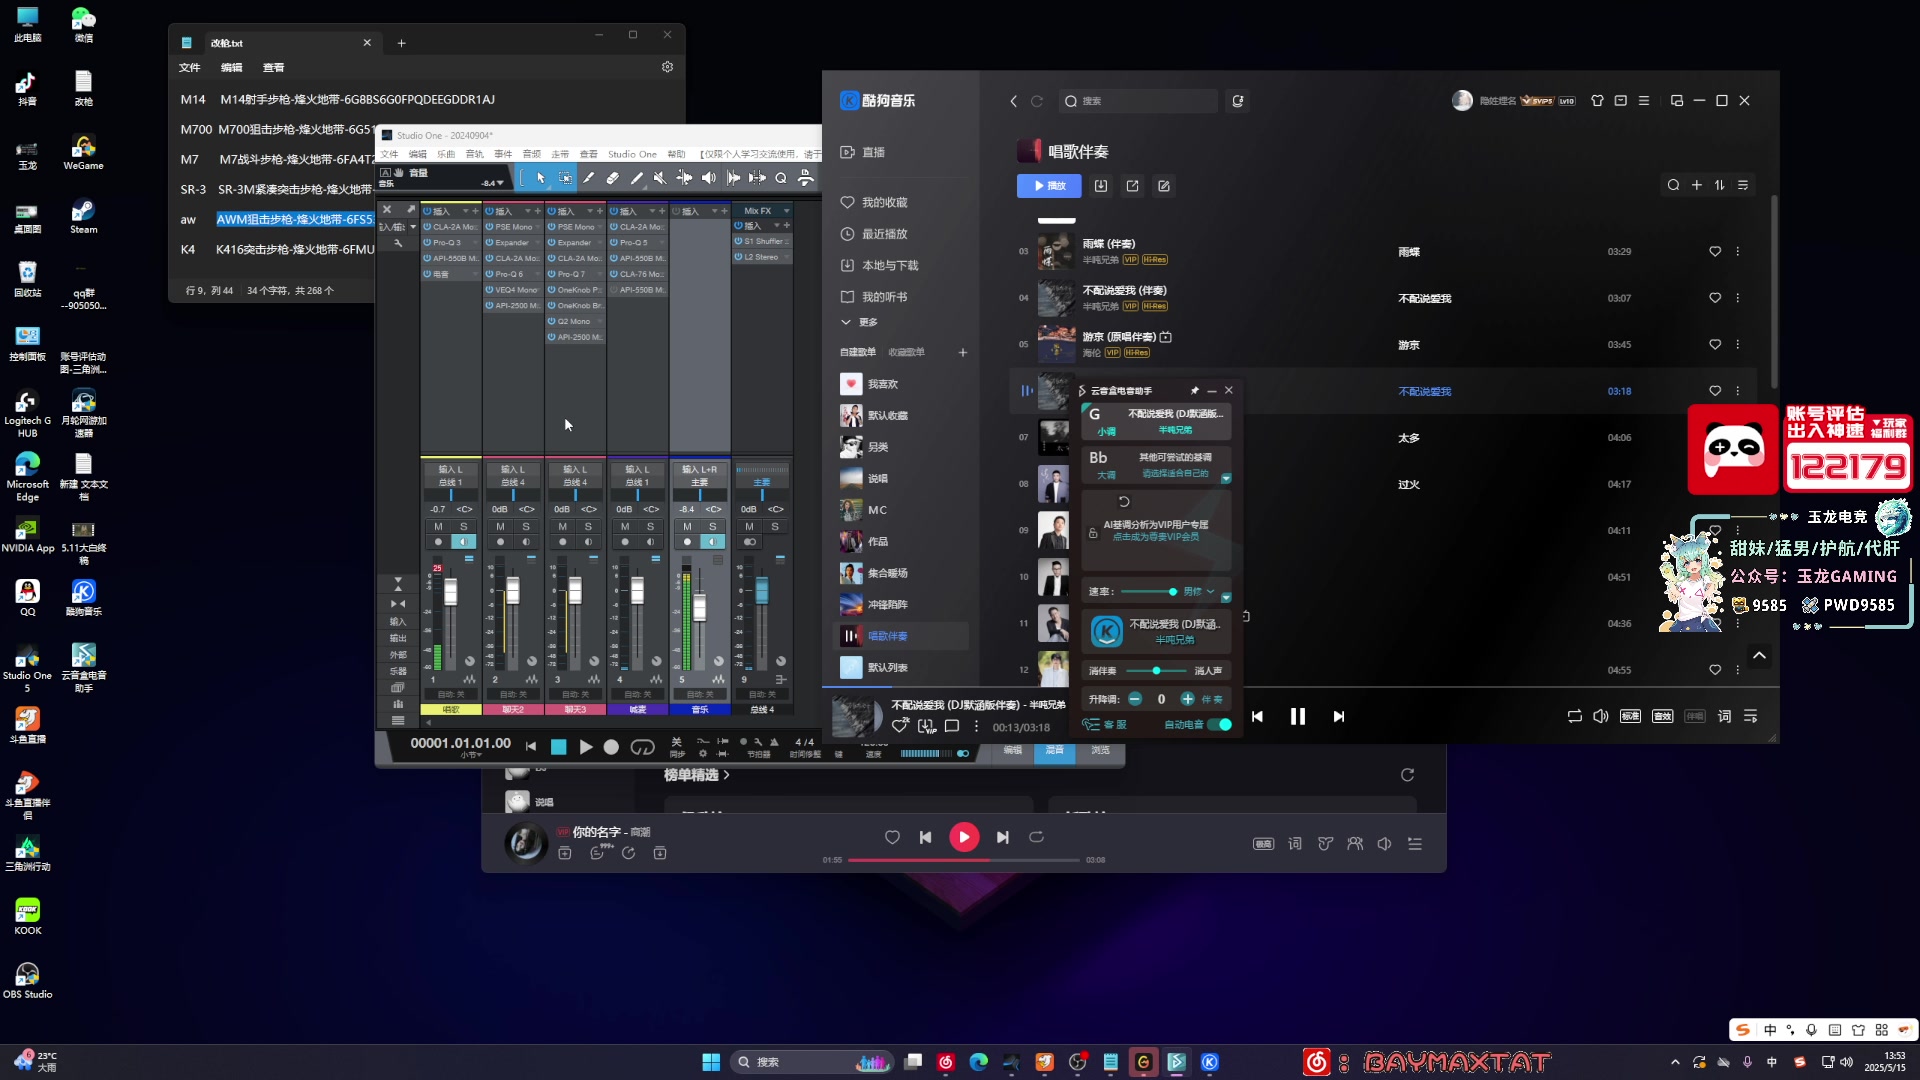Switch to 混音 tab in Studio One
Viewport: 1920px width, 1080px height.
[1055, 750]
